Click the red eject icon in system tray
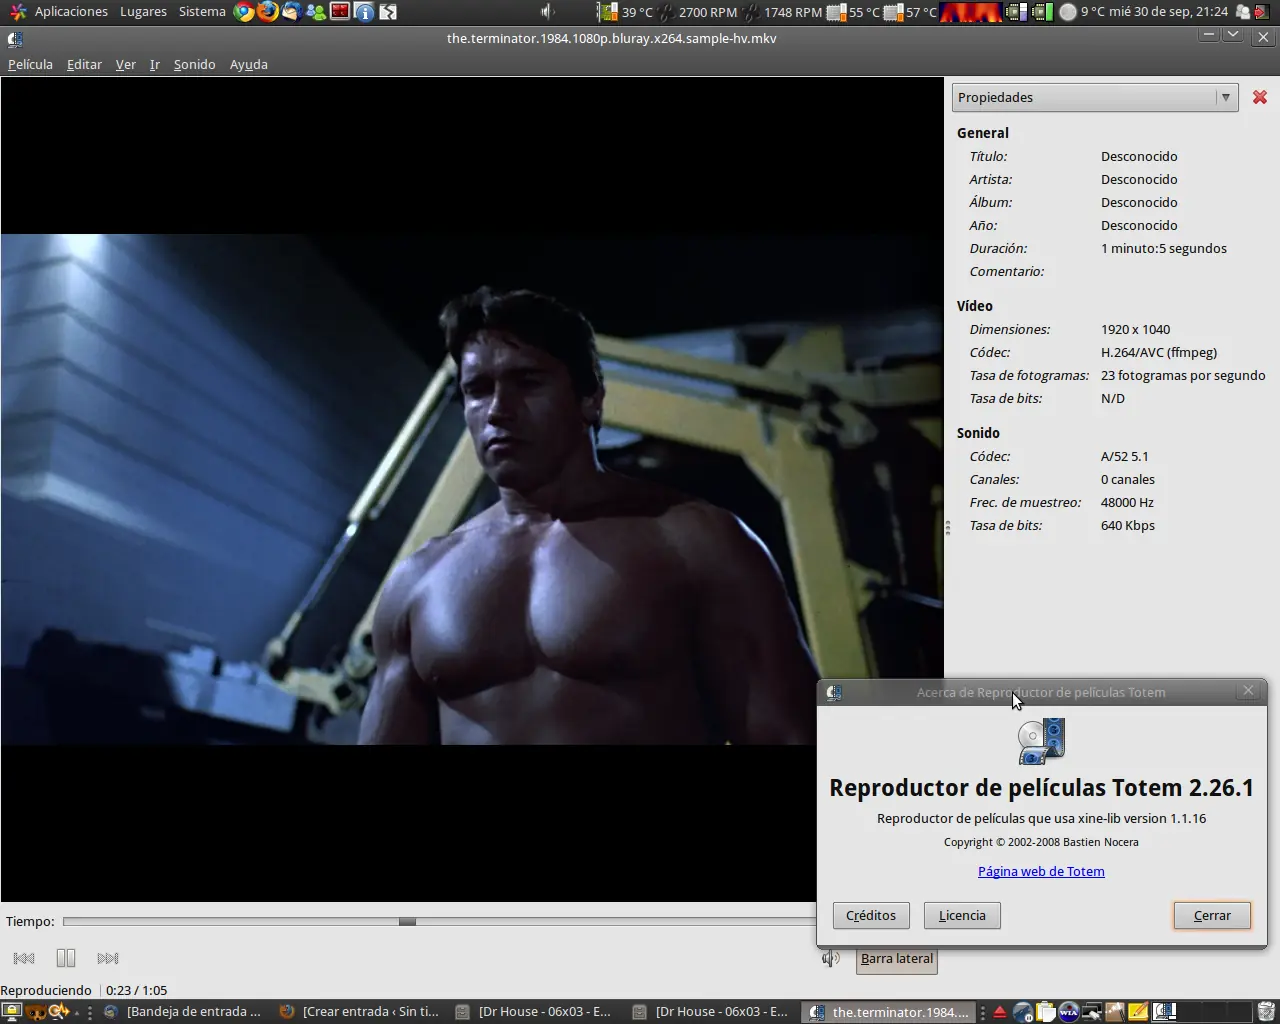The height and width of the screenshot is (1024, 1280). (999, 1011)
